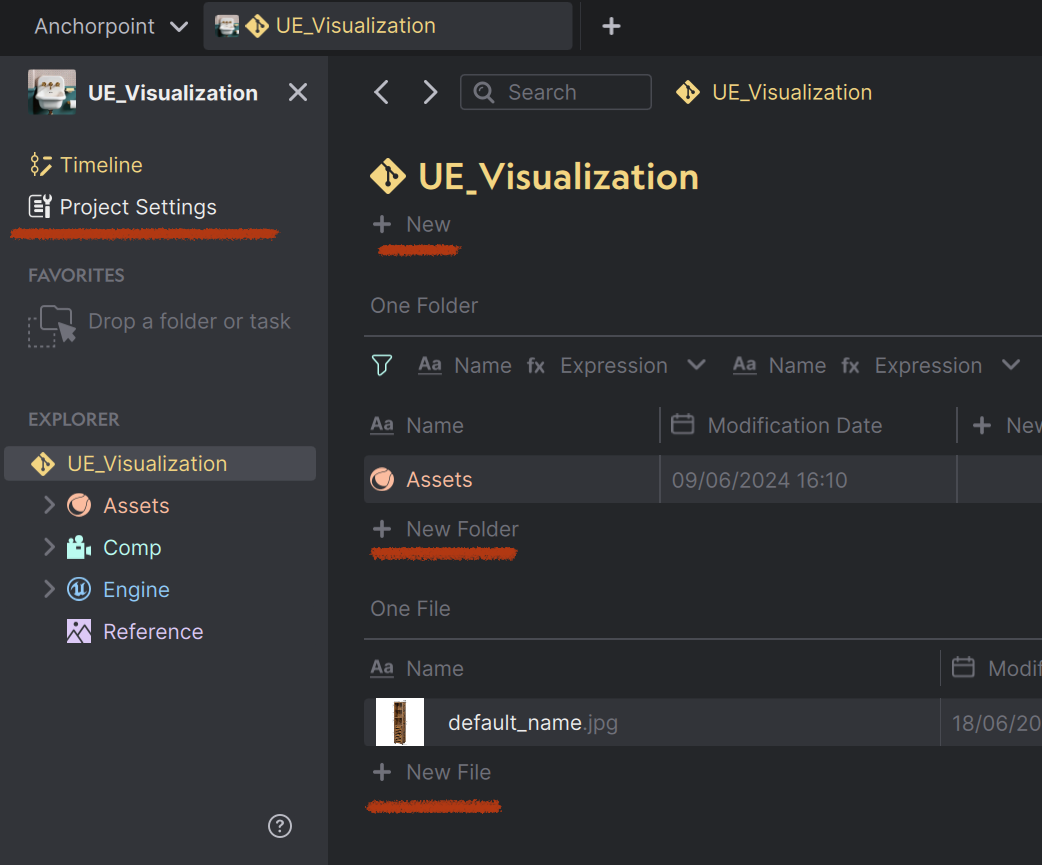The image size is (1042, 865).
Task: Select the Comp camera icon in Explorer
Action: [x=78, y=547]
